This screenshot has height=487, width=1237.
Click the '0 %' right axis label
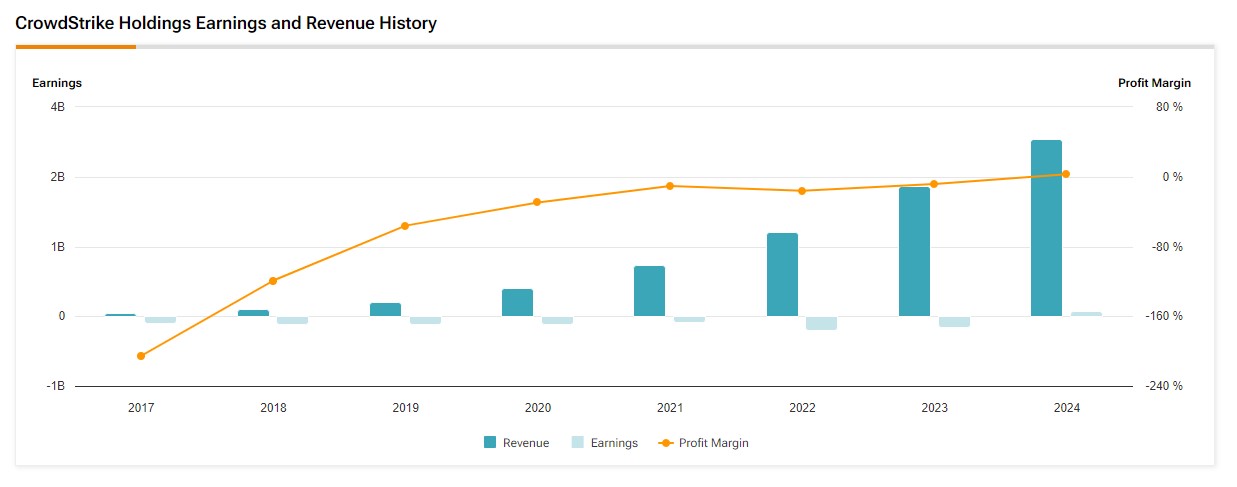coord(1172,177)
